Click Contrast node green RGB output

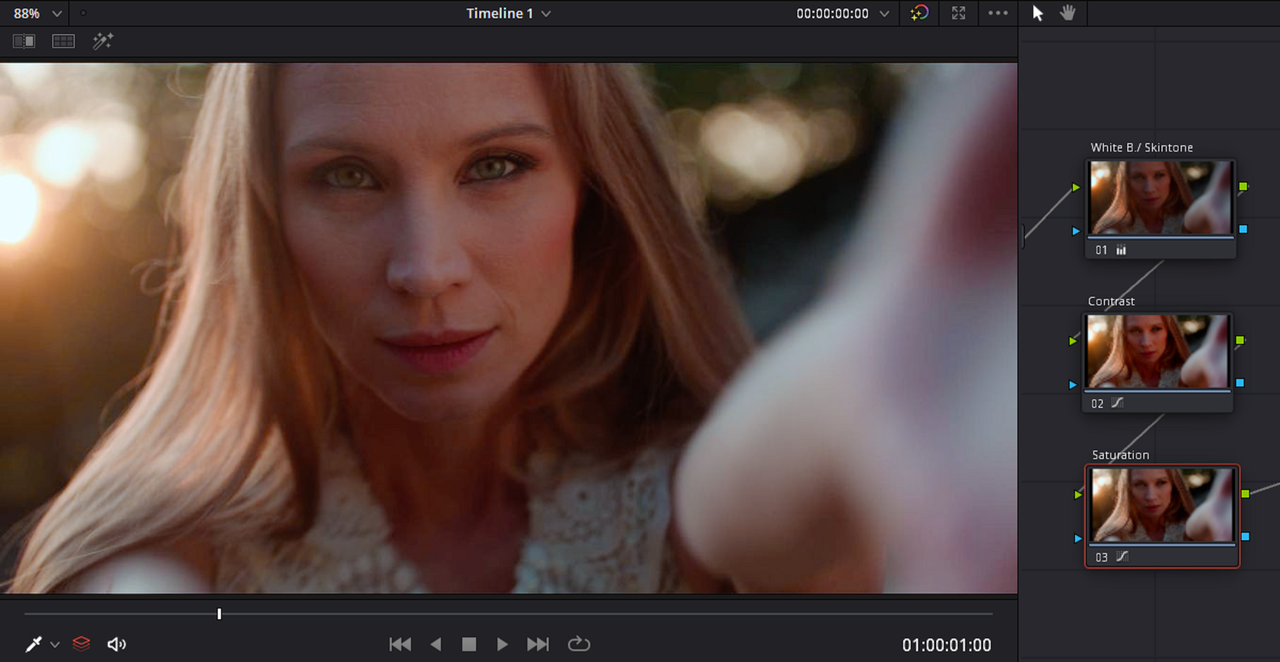coord(1240,340)
